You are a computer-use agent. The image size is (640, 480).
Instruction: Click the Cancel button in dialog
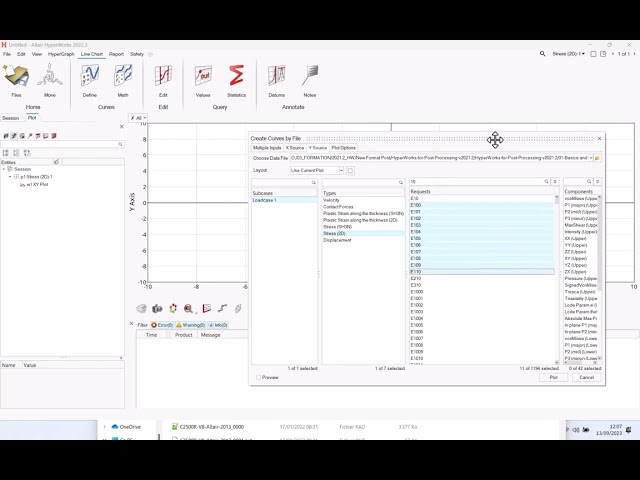587,378
